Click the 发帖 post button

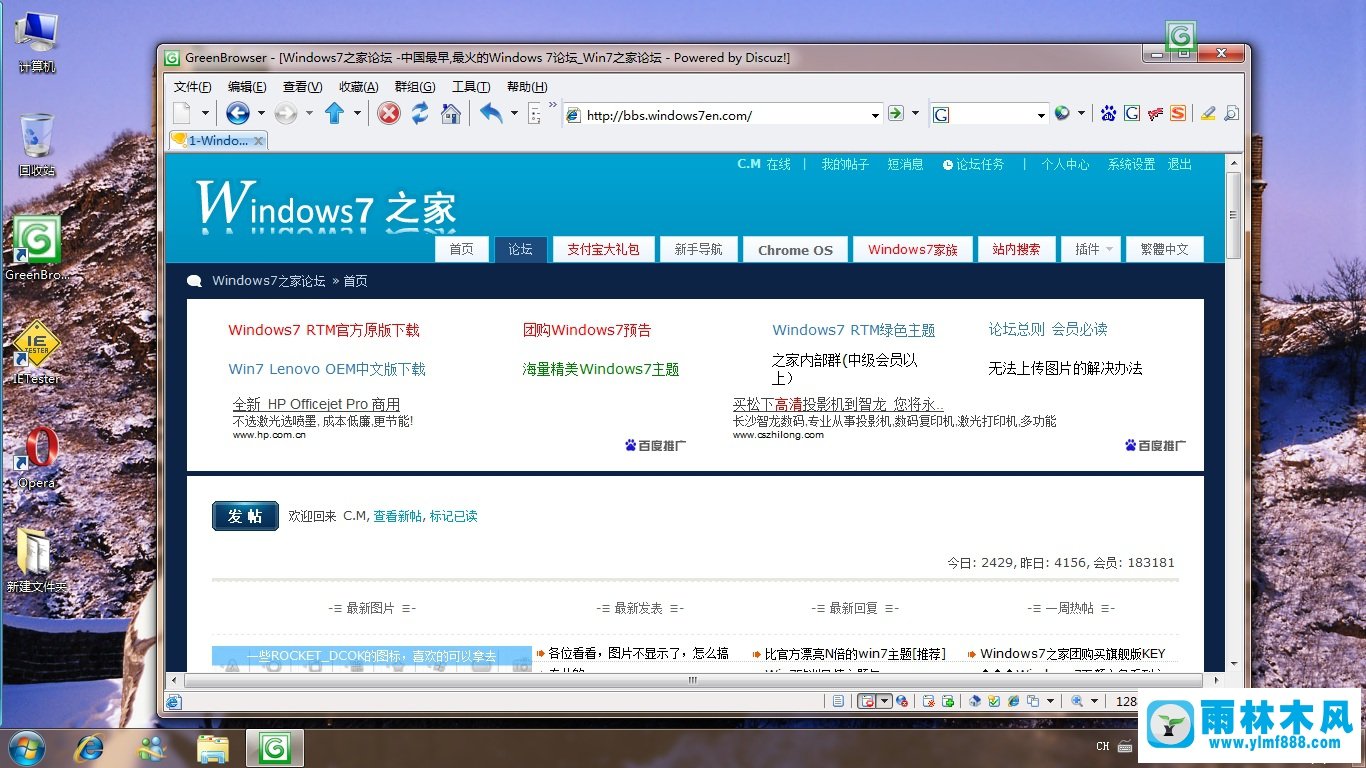245,516
